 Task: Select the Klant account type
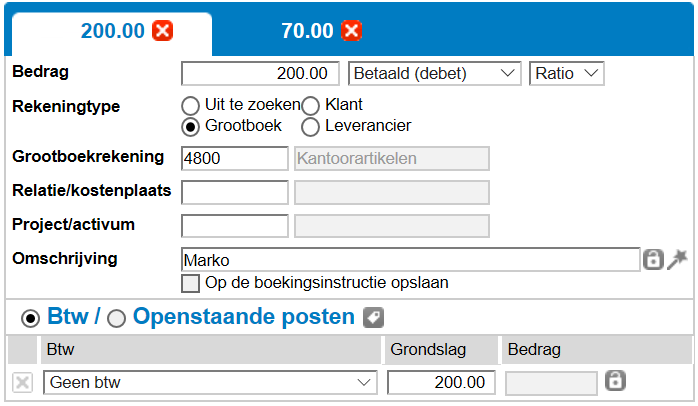[x=310, y=105]
